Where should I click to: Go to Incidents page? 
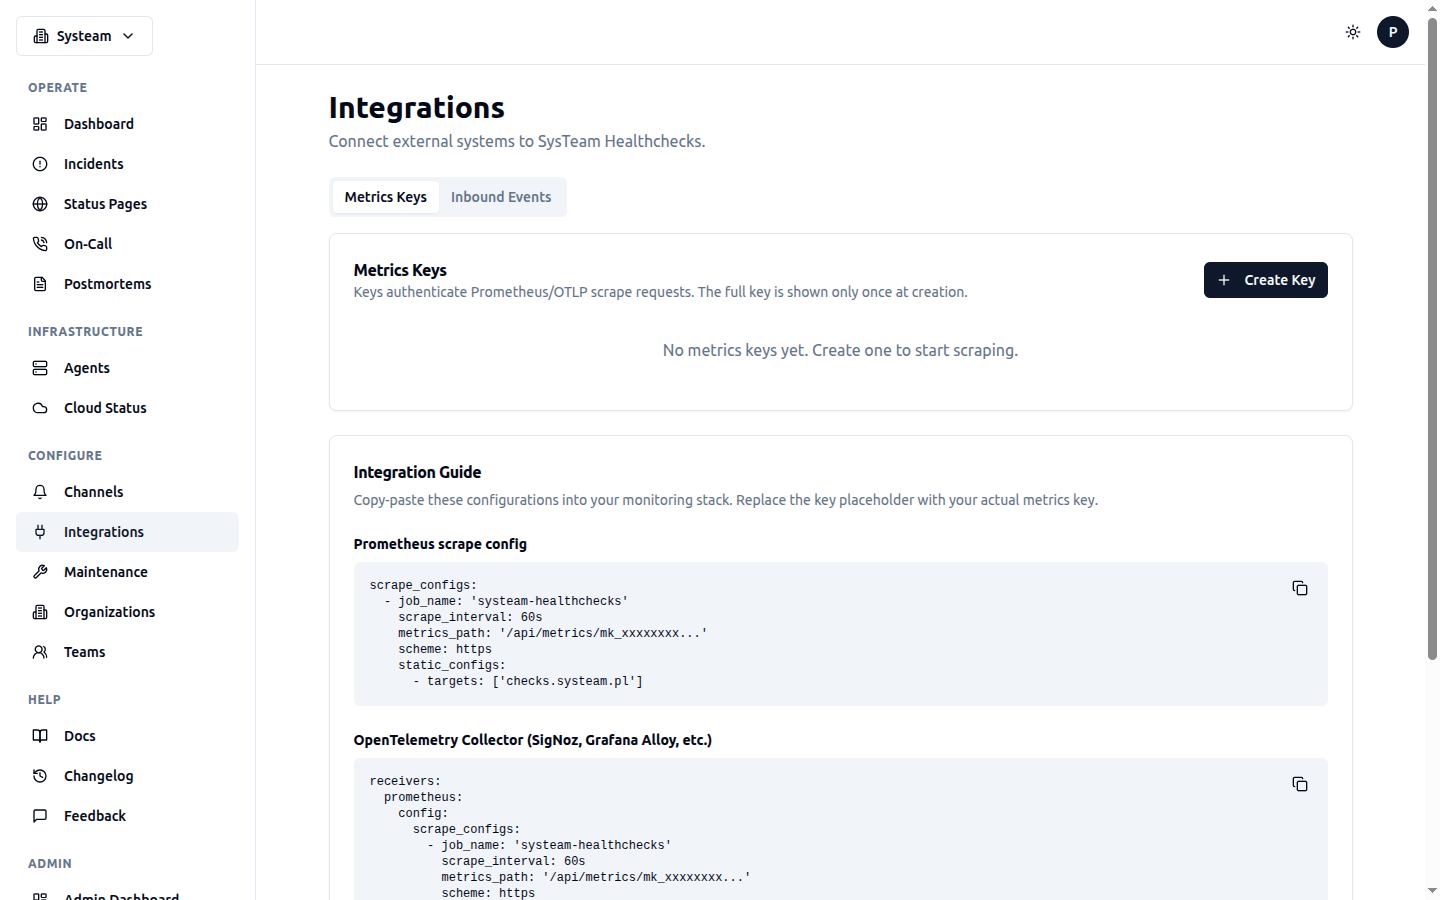127,164
